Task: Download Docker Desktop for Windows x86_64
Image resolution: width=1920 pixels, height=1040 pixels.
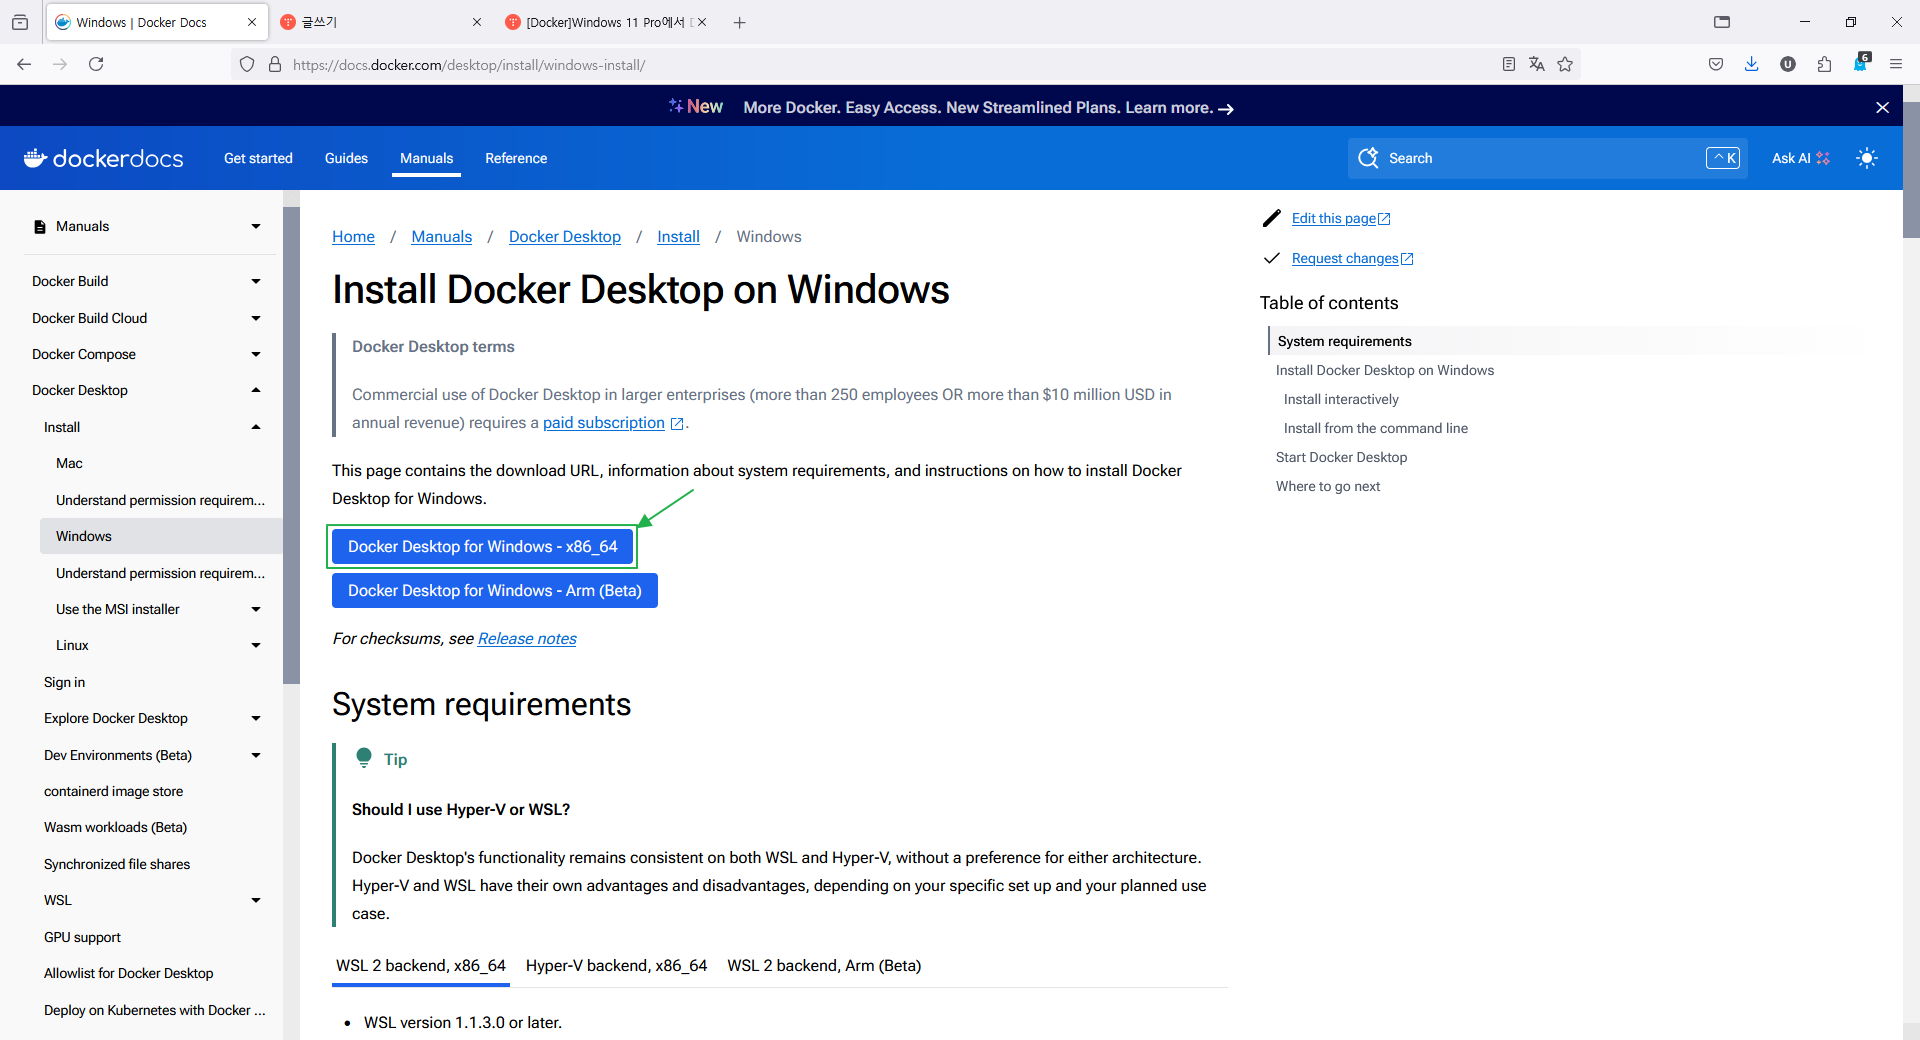Action: (482, 547)
